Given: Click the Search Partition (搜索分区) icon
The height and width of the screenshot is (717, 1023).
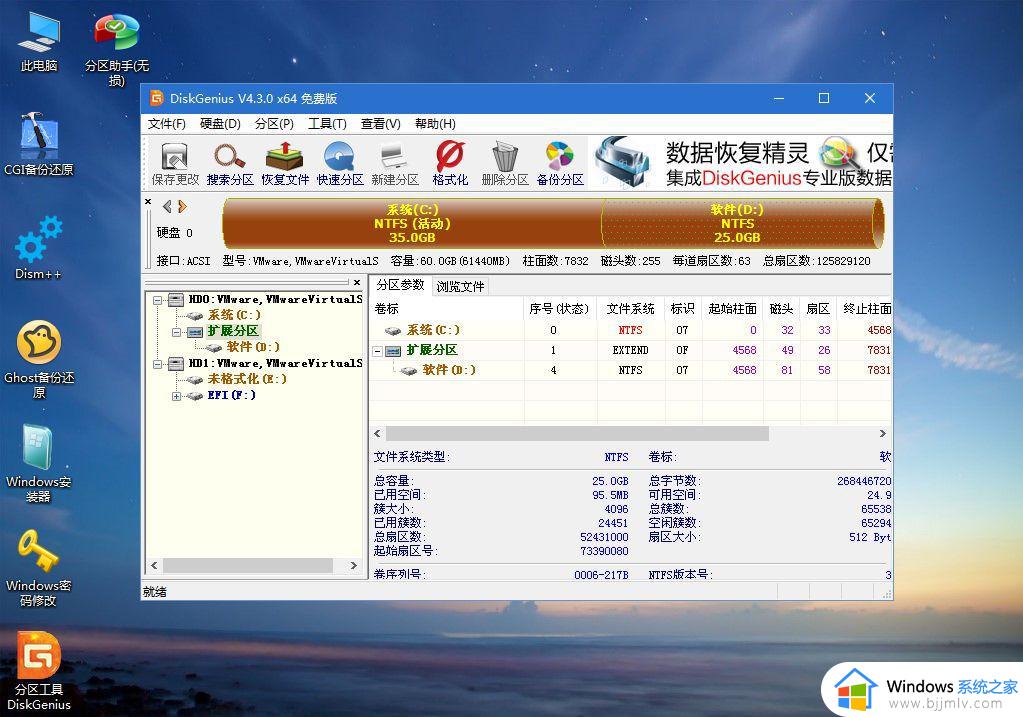Looking at the screenshot, I should 230,163.
